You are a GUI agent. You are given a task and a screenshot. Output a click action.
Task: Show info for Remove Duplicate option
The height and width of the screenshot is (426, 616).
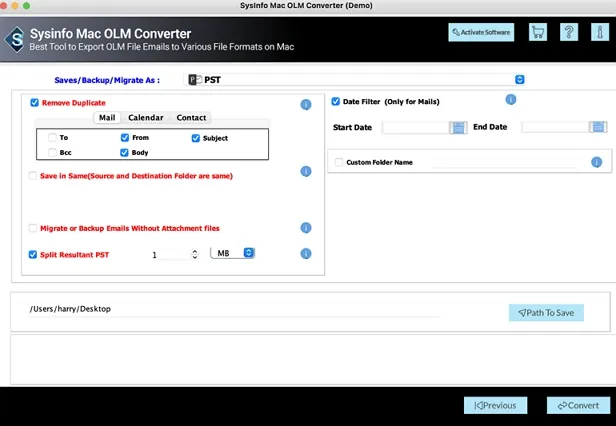(x=306, y=105)
